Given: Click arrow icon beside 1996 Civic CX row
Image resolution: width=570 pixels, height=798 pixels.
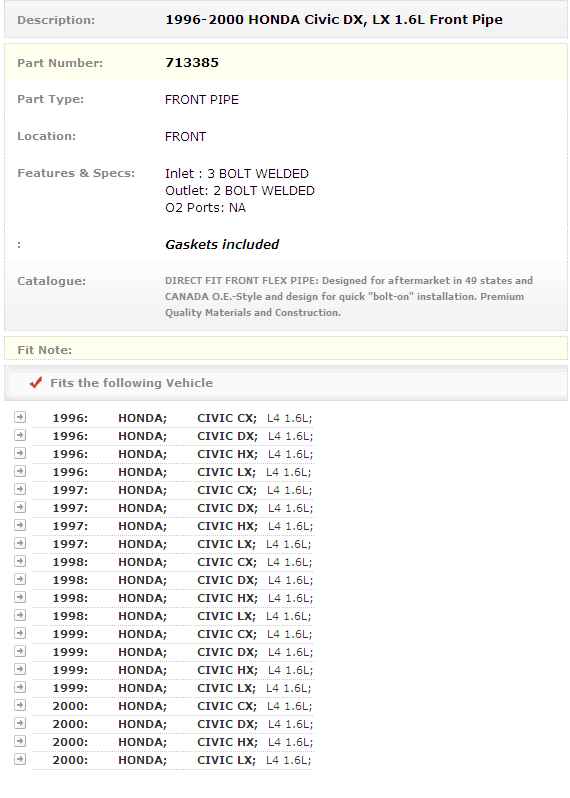Looking at the screenshot, I should (20, 417).
